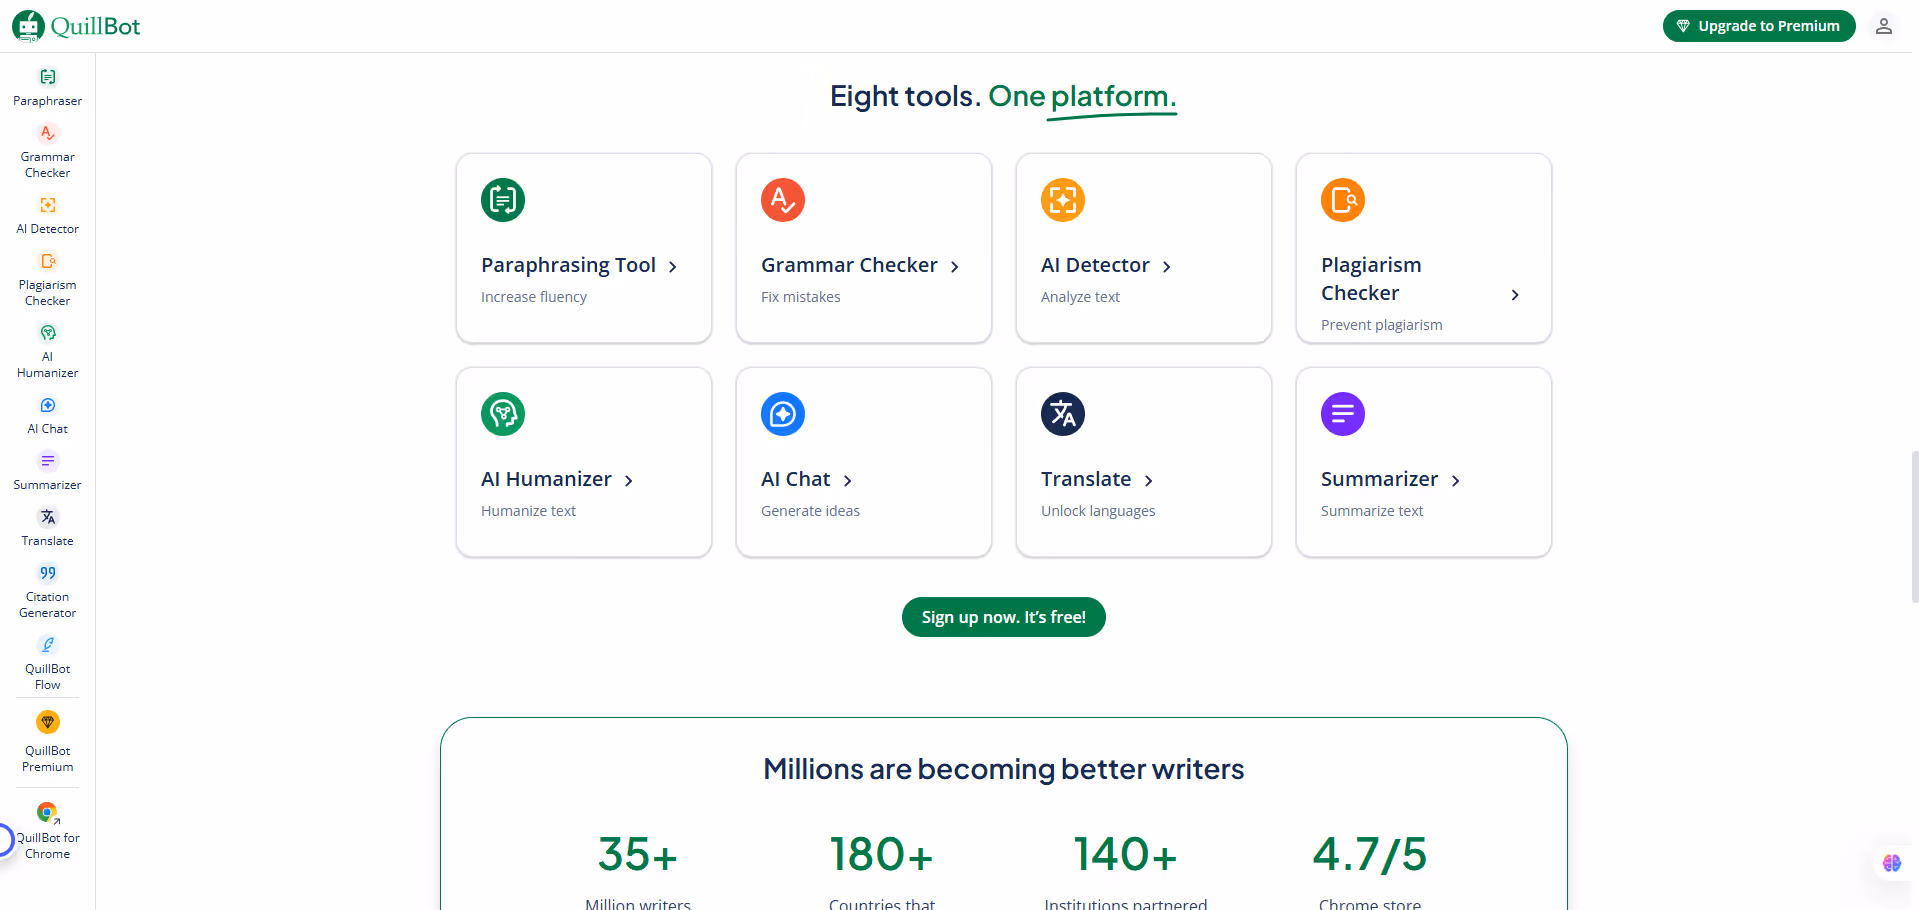Open Paraphraser from the sidebar icon
The height and width of the screenshot is (910, 1919).
pos(48,77)
